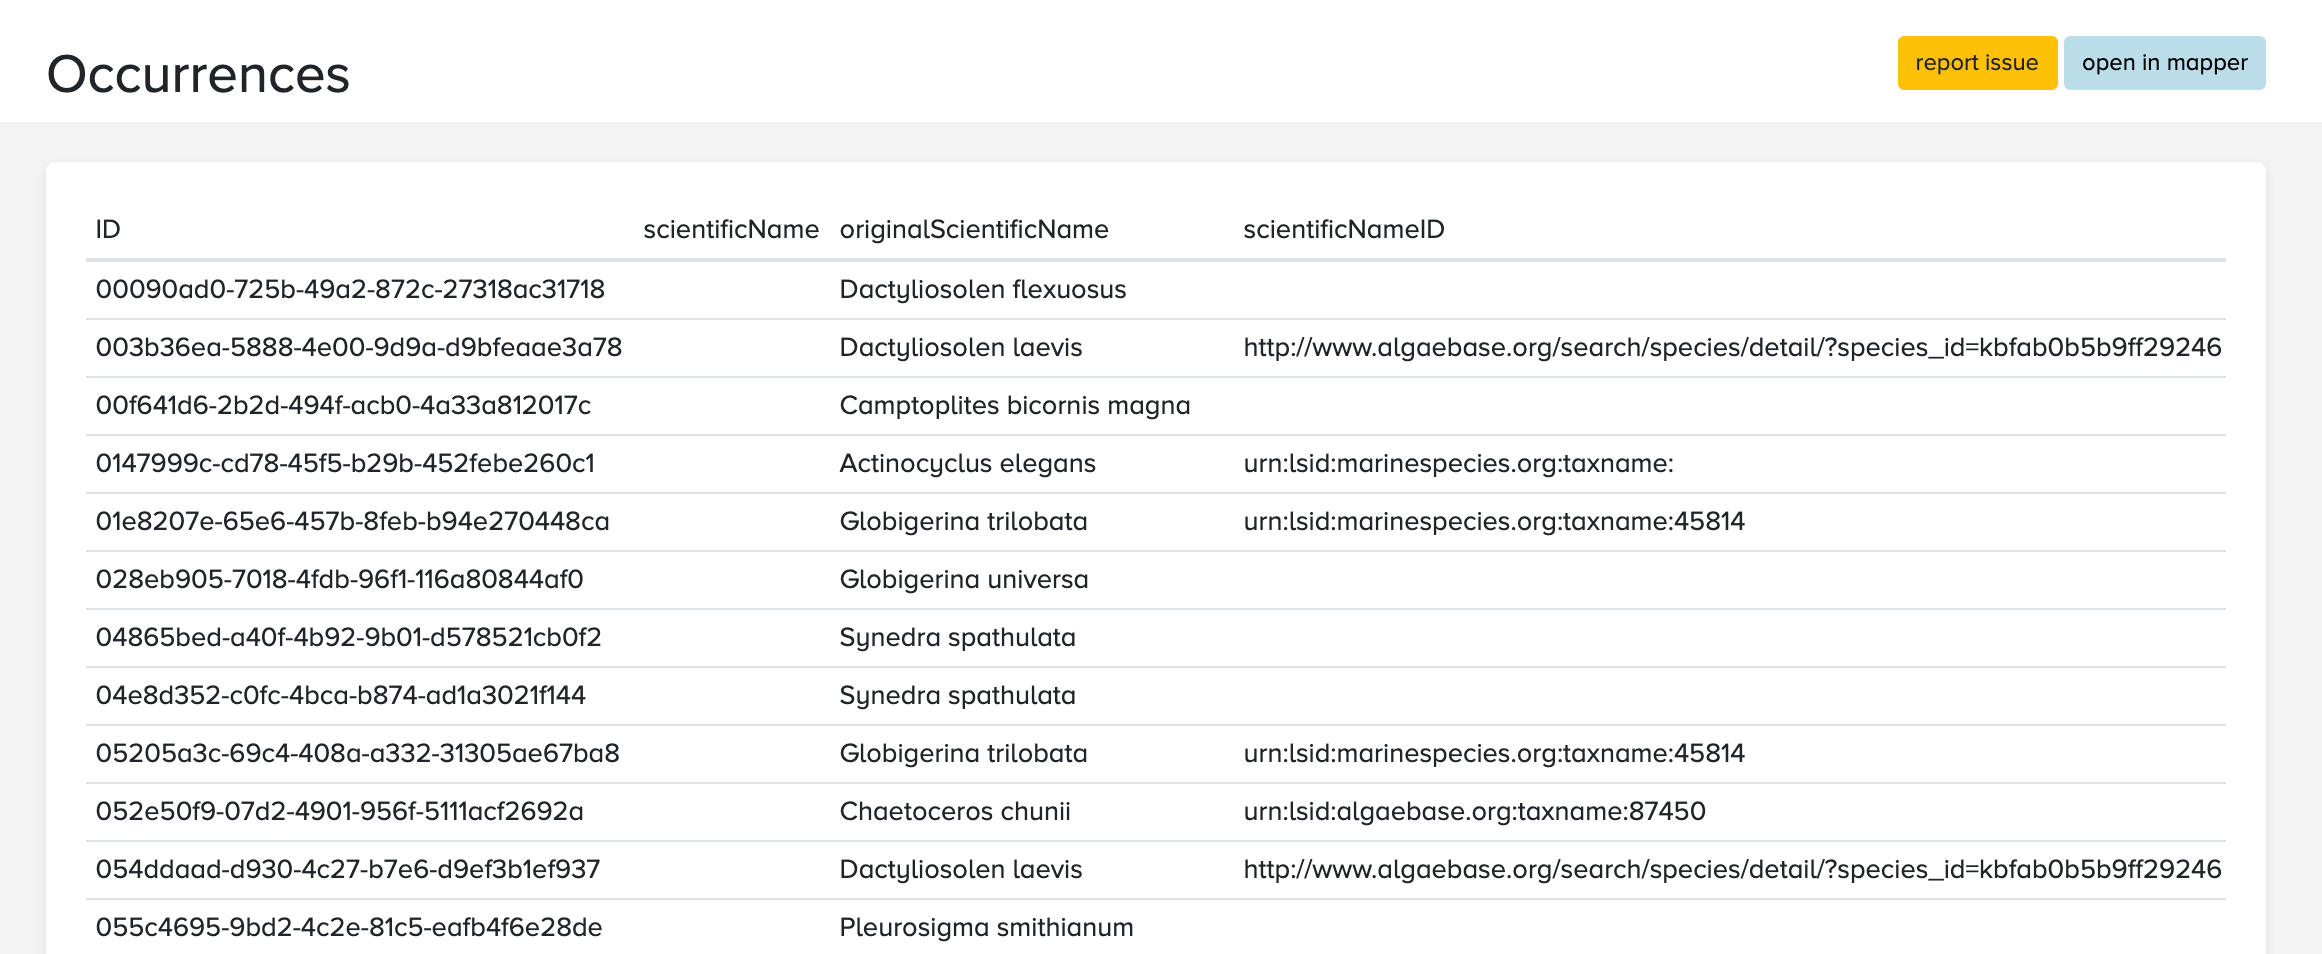The width and height of the screenshot is (2322, 954).
Task: Click the algaebase URL in the 003b36ea row
Action: (x=1732, y=347)
